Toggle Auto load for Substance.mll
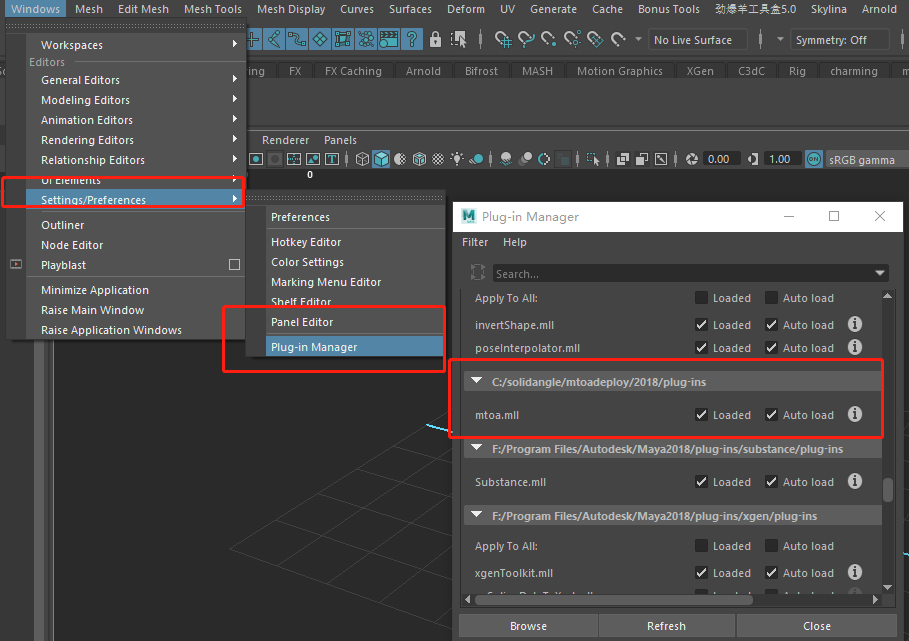909x641 pixels. coord(772,482)
